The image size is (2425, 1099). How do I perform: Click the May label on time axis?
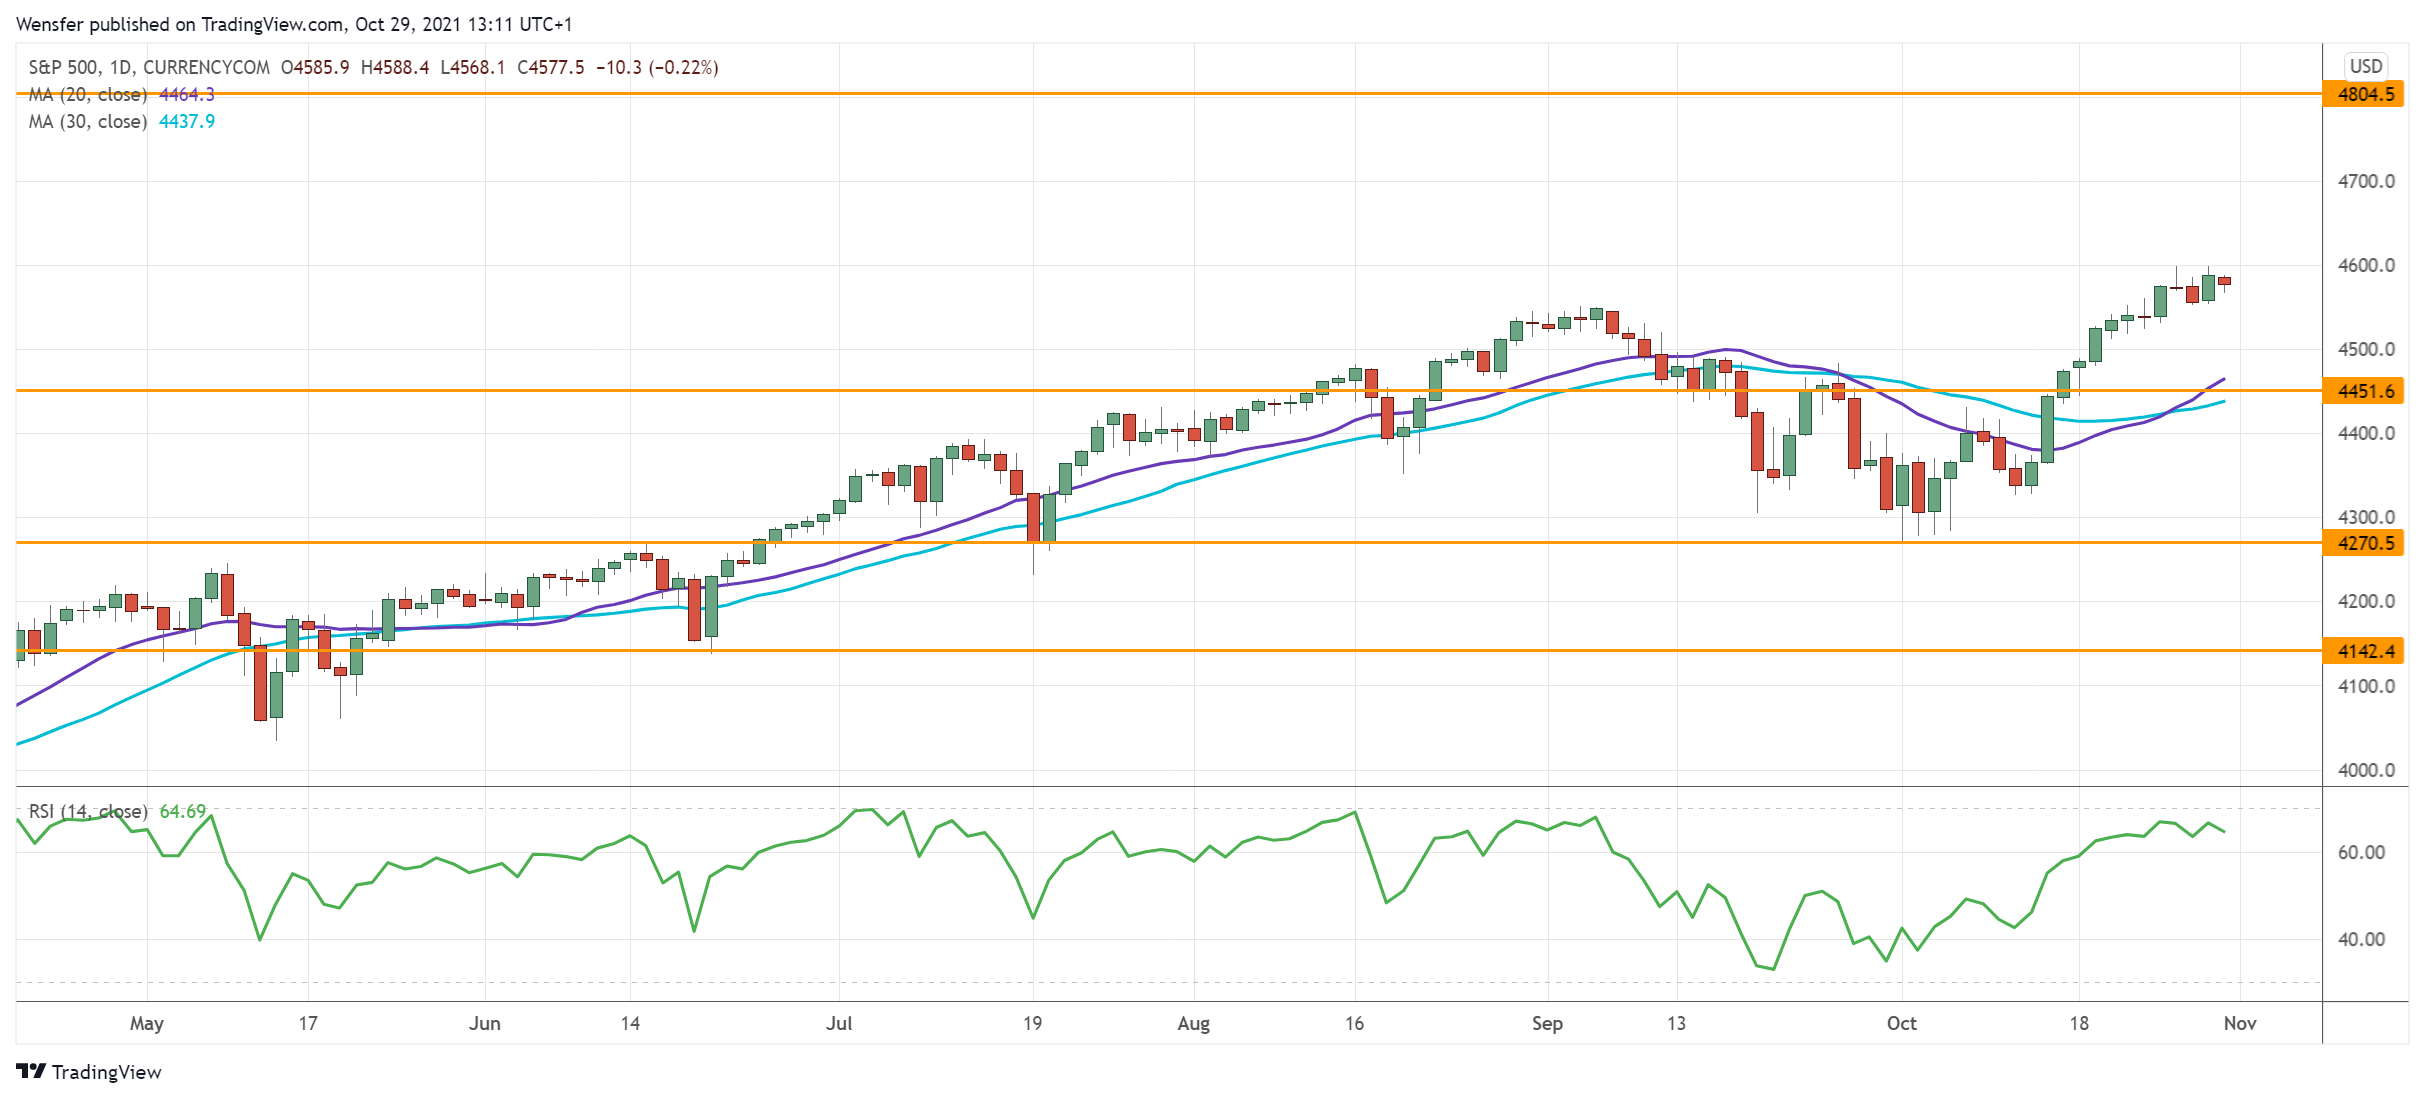pos(146,1023)
